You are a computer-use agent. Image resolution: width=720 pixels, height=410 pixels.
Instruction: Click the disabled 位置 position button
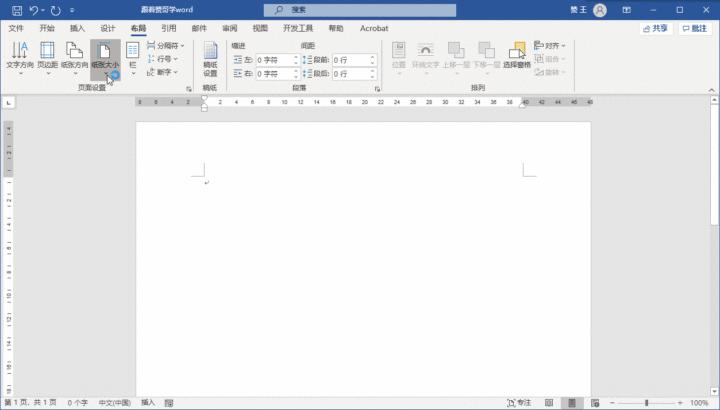(399, 58)
